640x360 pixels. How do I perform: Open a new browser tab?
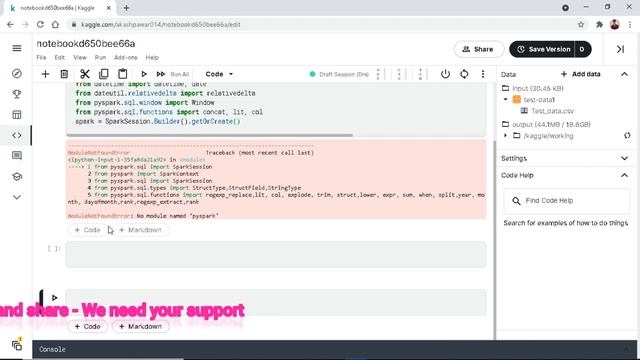127,8
